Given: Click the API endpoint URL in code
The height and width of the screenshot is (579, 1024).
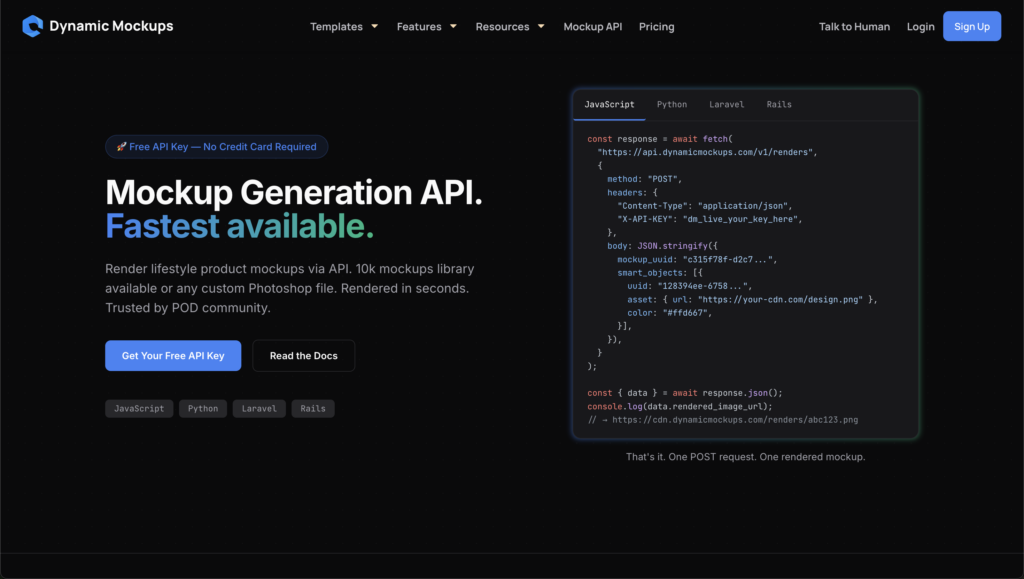Looking at the screenshot, I should click(707, 152).
